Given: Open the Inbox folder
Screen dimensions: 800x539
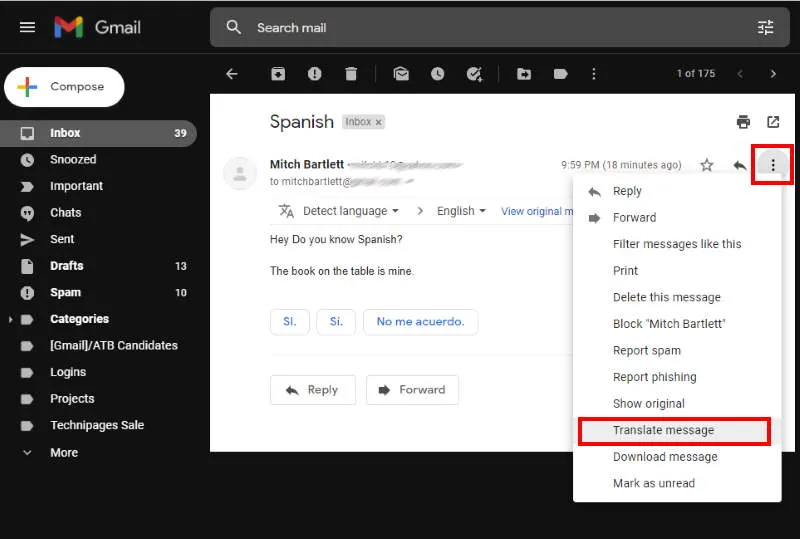Looking at the screenshot, I should pos(98,133).
